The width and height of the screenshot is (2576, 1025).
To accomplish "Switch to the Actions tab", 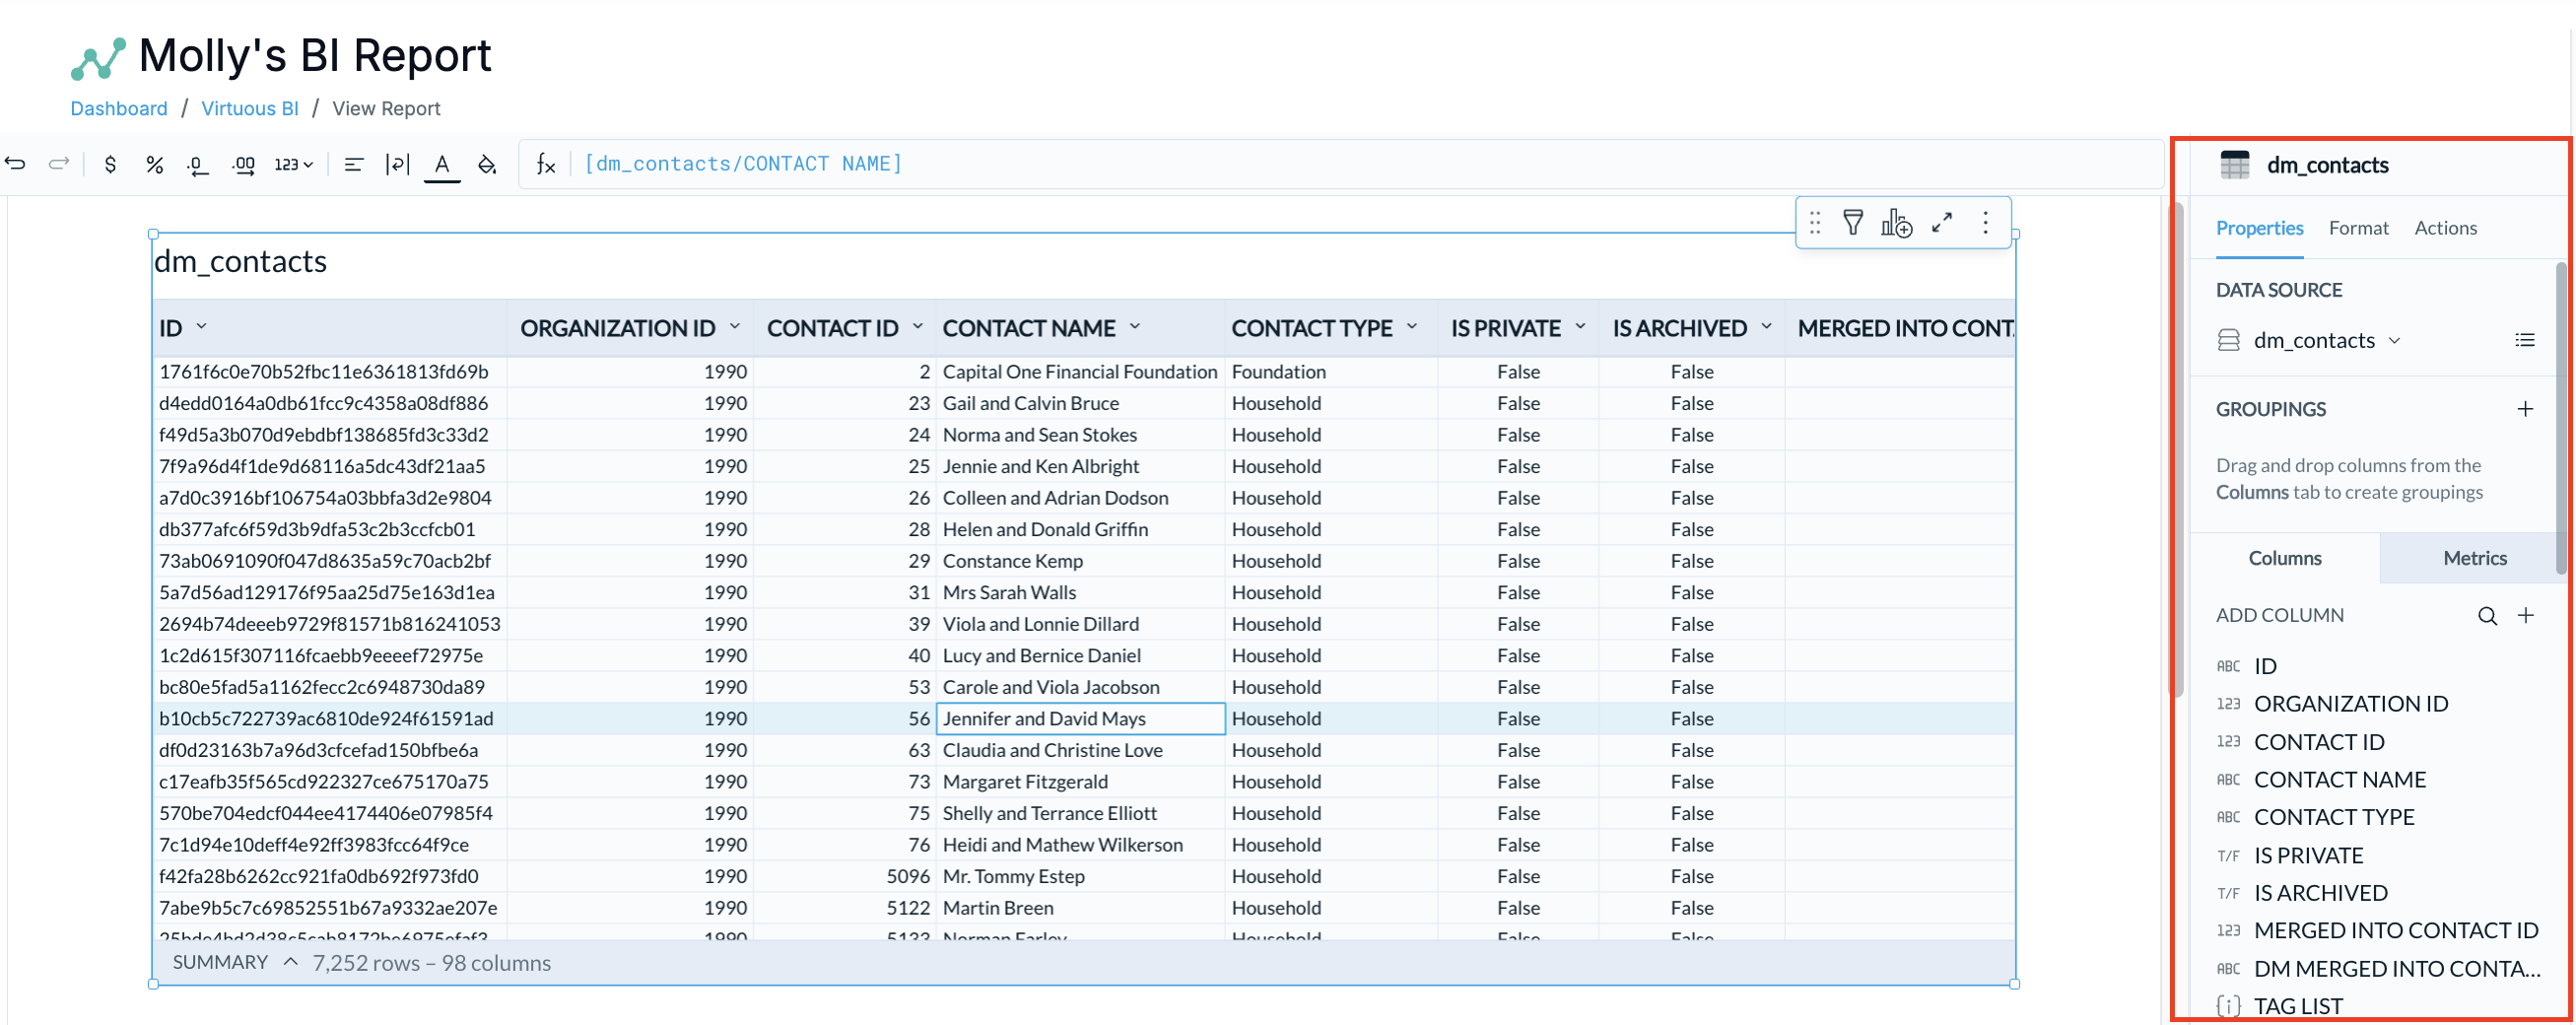I will 2445,228.
